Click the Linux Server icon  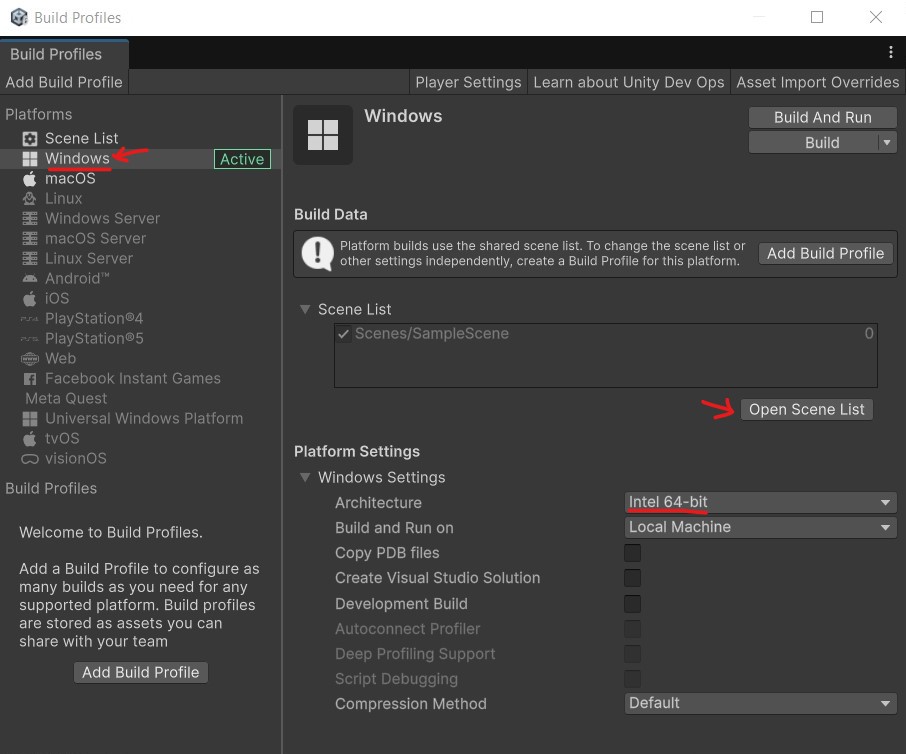click(29, 258)
